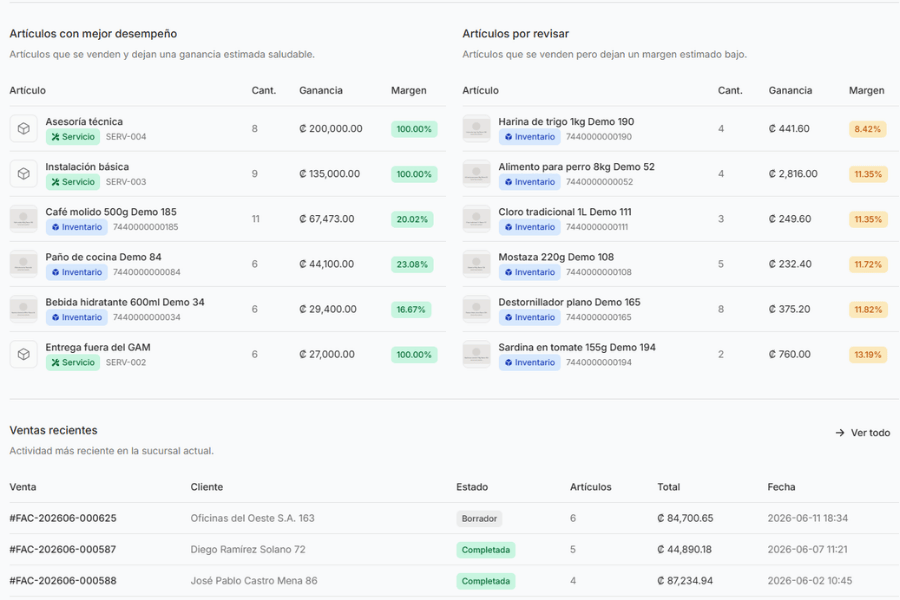Image resolution: width=900 pixels, height=600 pixels.
Task: Click the arrow icon next to Ver todo
Action: click(840, 433)
